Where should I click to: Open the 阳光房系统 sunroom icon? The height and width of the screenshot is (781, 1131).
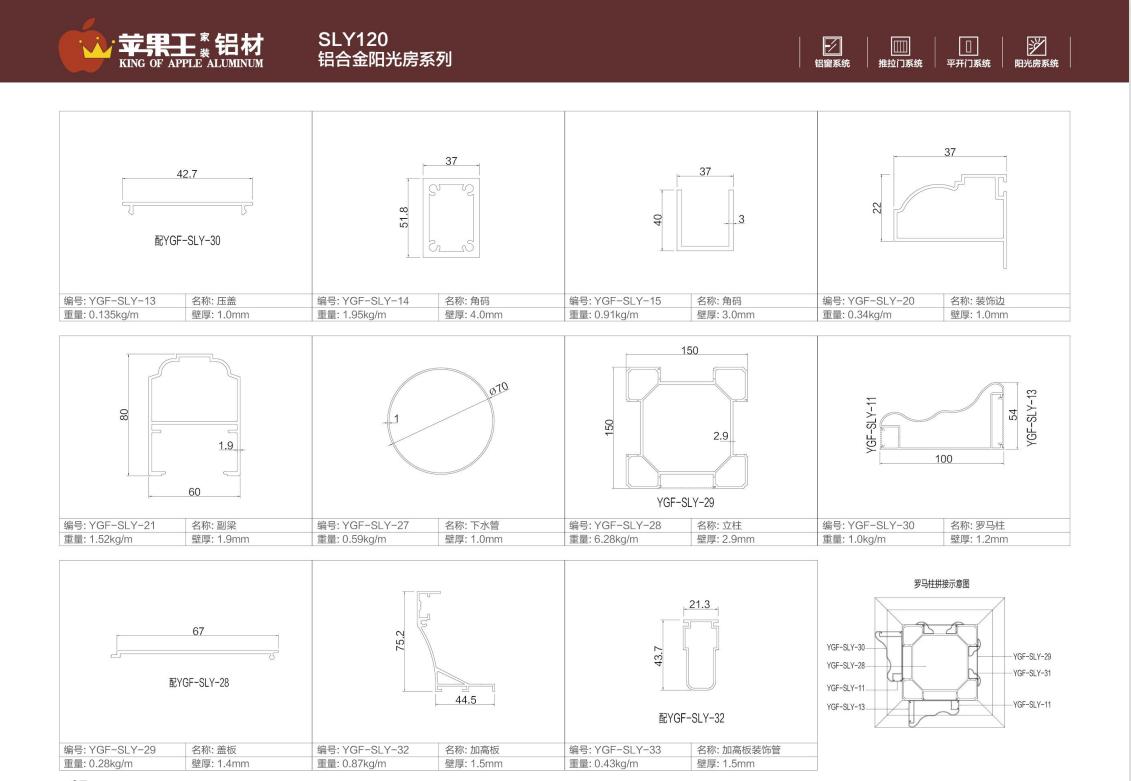pyautogui.click(x=1036, y=45)
